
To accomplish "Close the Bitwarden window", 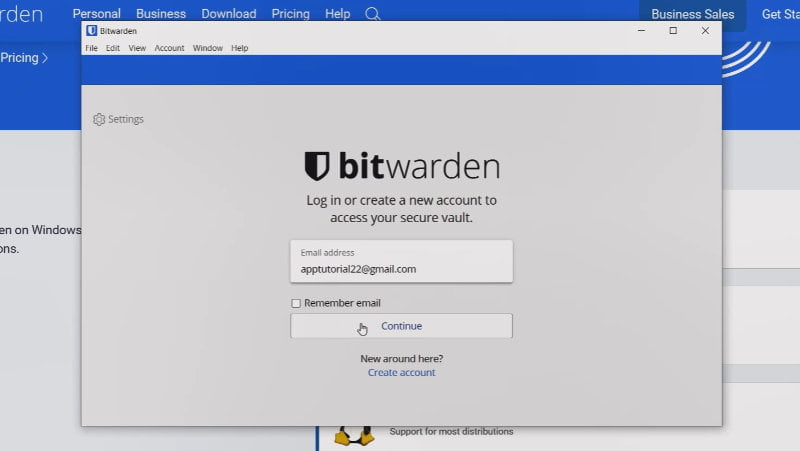I will [x=705, y=31].
